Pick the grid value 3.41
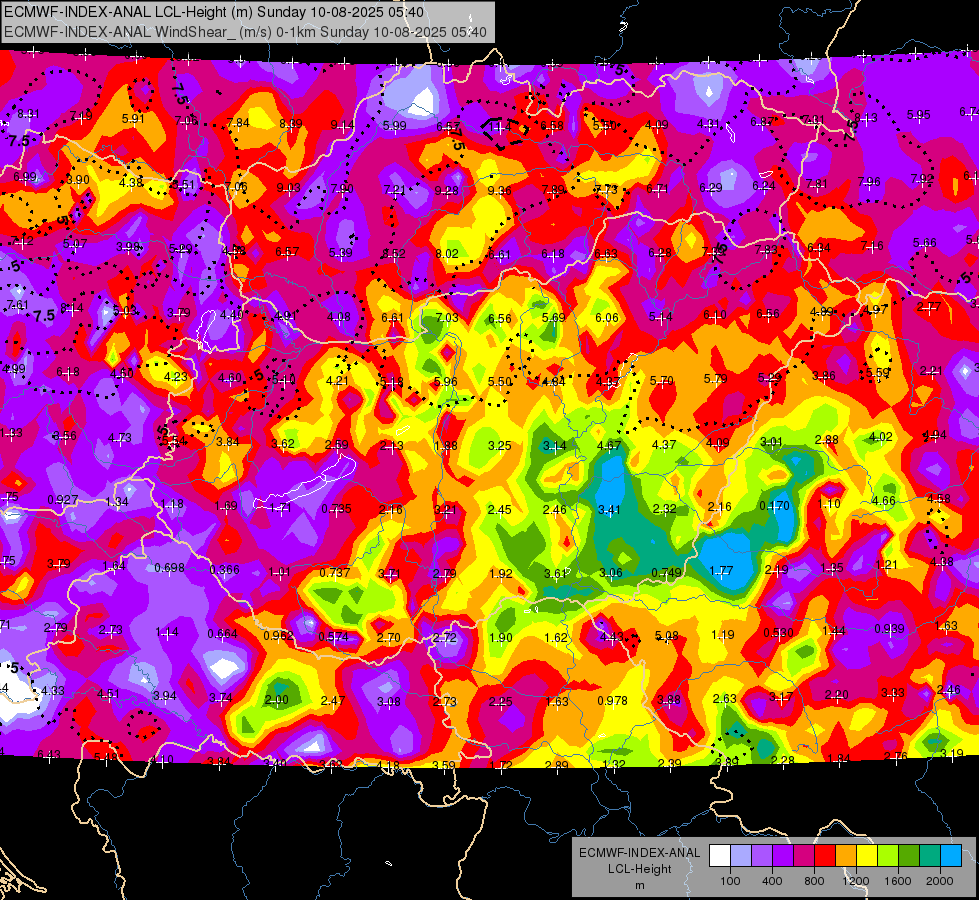979x900 pixels. (x=609, y=510)
